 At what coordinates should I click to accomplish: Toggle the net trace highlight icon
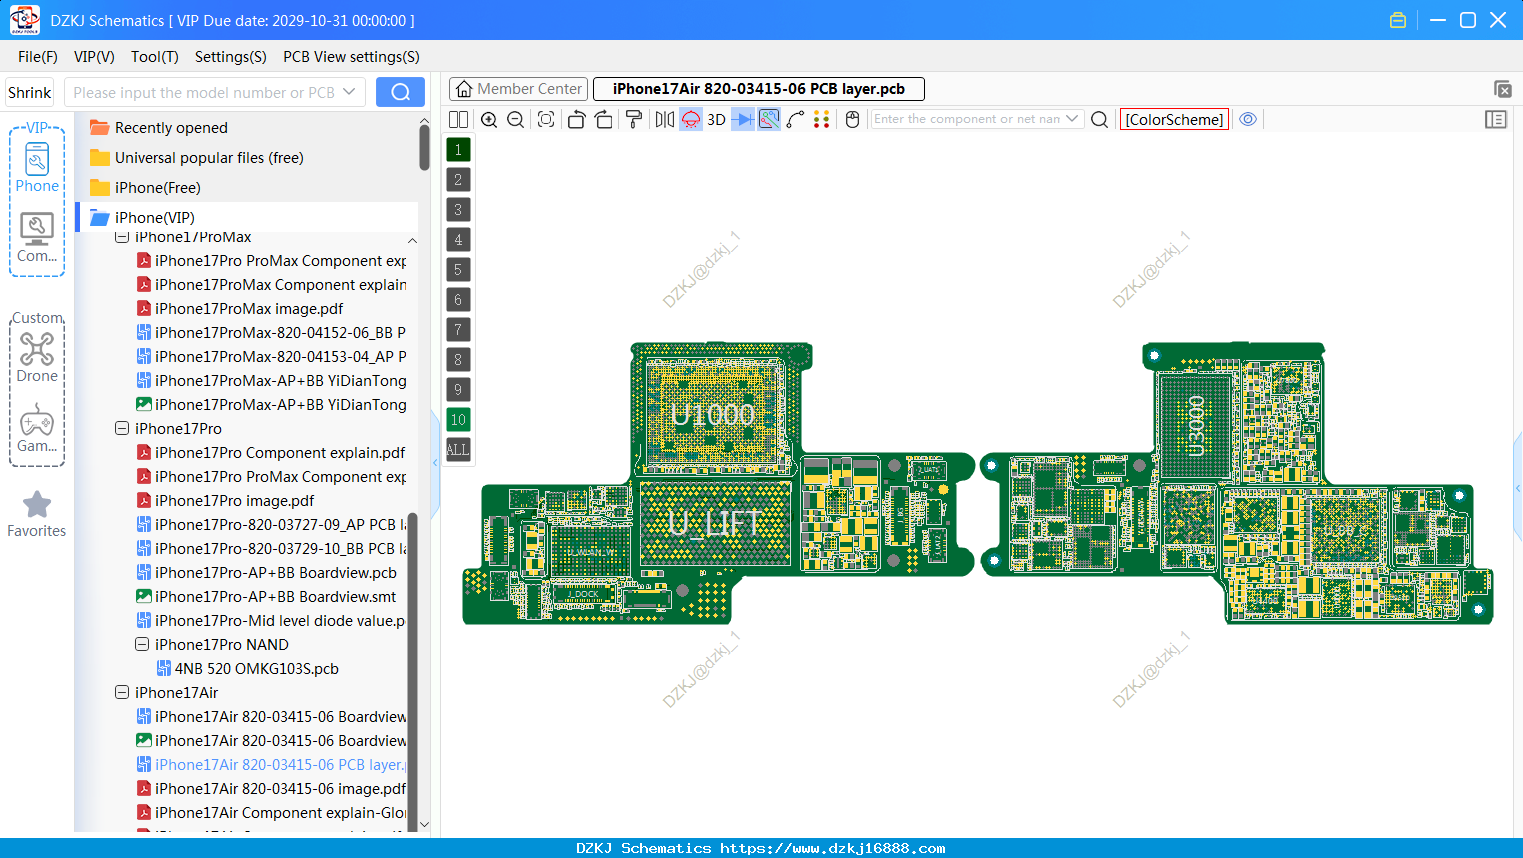tap(769, 119)
